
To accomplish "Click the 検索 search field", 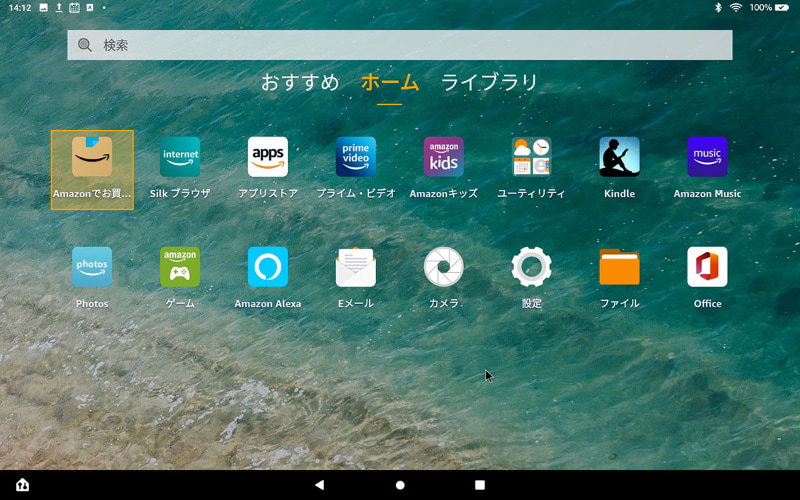I will [399, 45].
